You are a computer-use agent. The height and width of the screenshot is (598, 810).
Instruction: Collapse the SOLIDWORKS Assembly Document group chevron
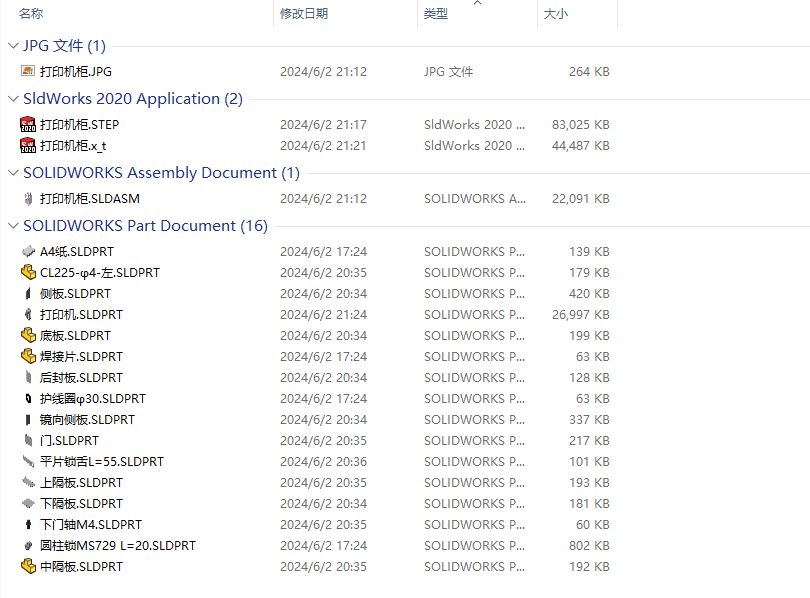(x=13, y=173)
